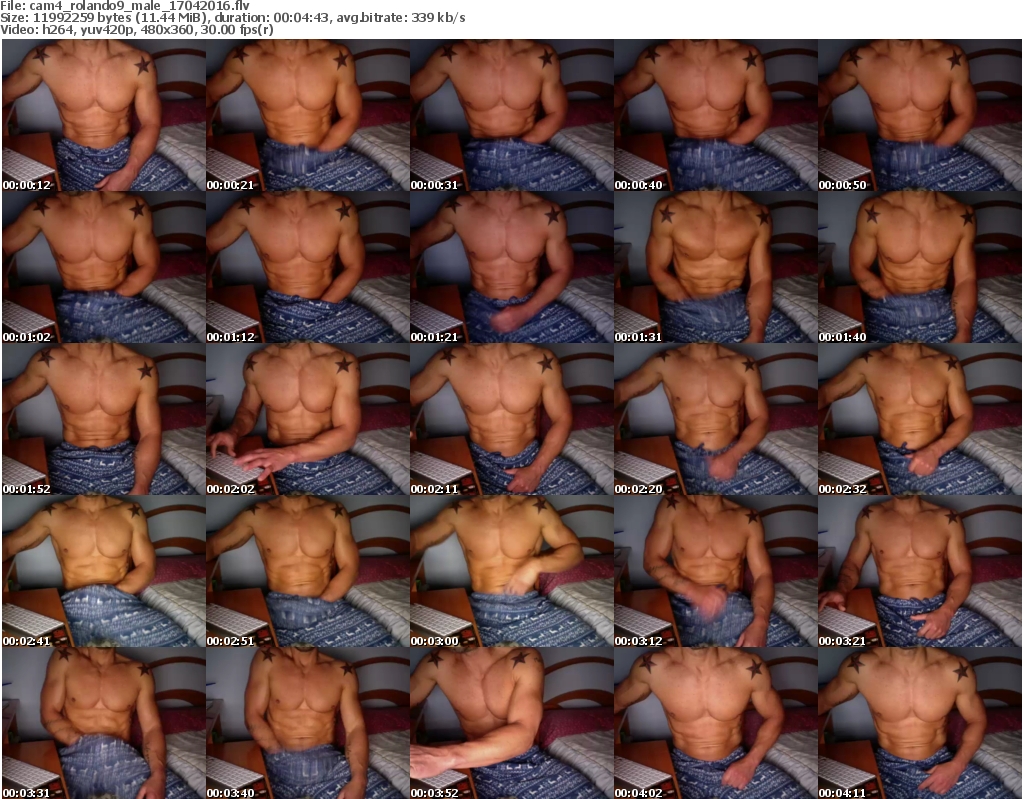Open the thumbnail stamped 00:01:12
The height and width of the screenshot is (799, 1024).
(308, 267)
